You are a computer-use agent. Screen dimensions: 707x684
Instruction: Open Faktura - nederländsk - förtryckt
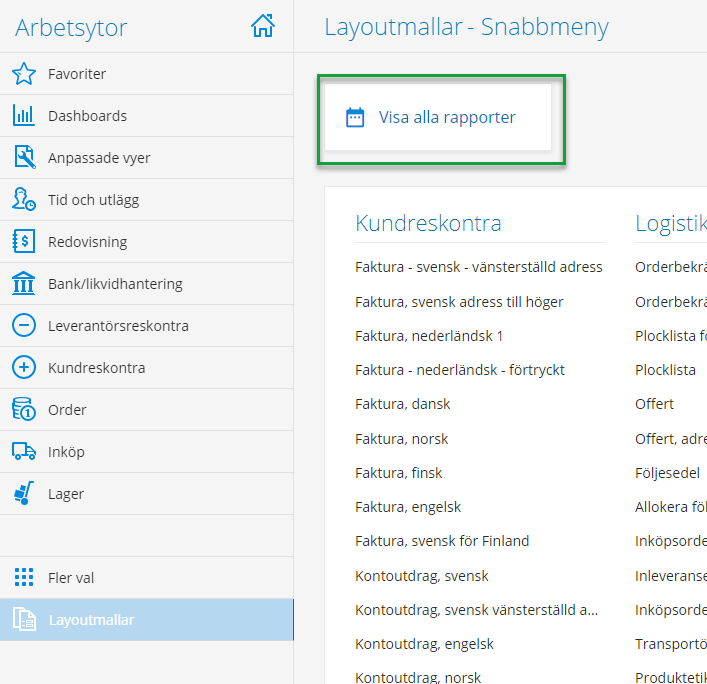click(x=459, y=370)
